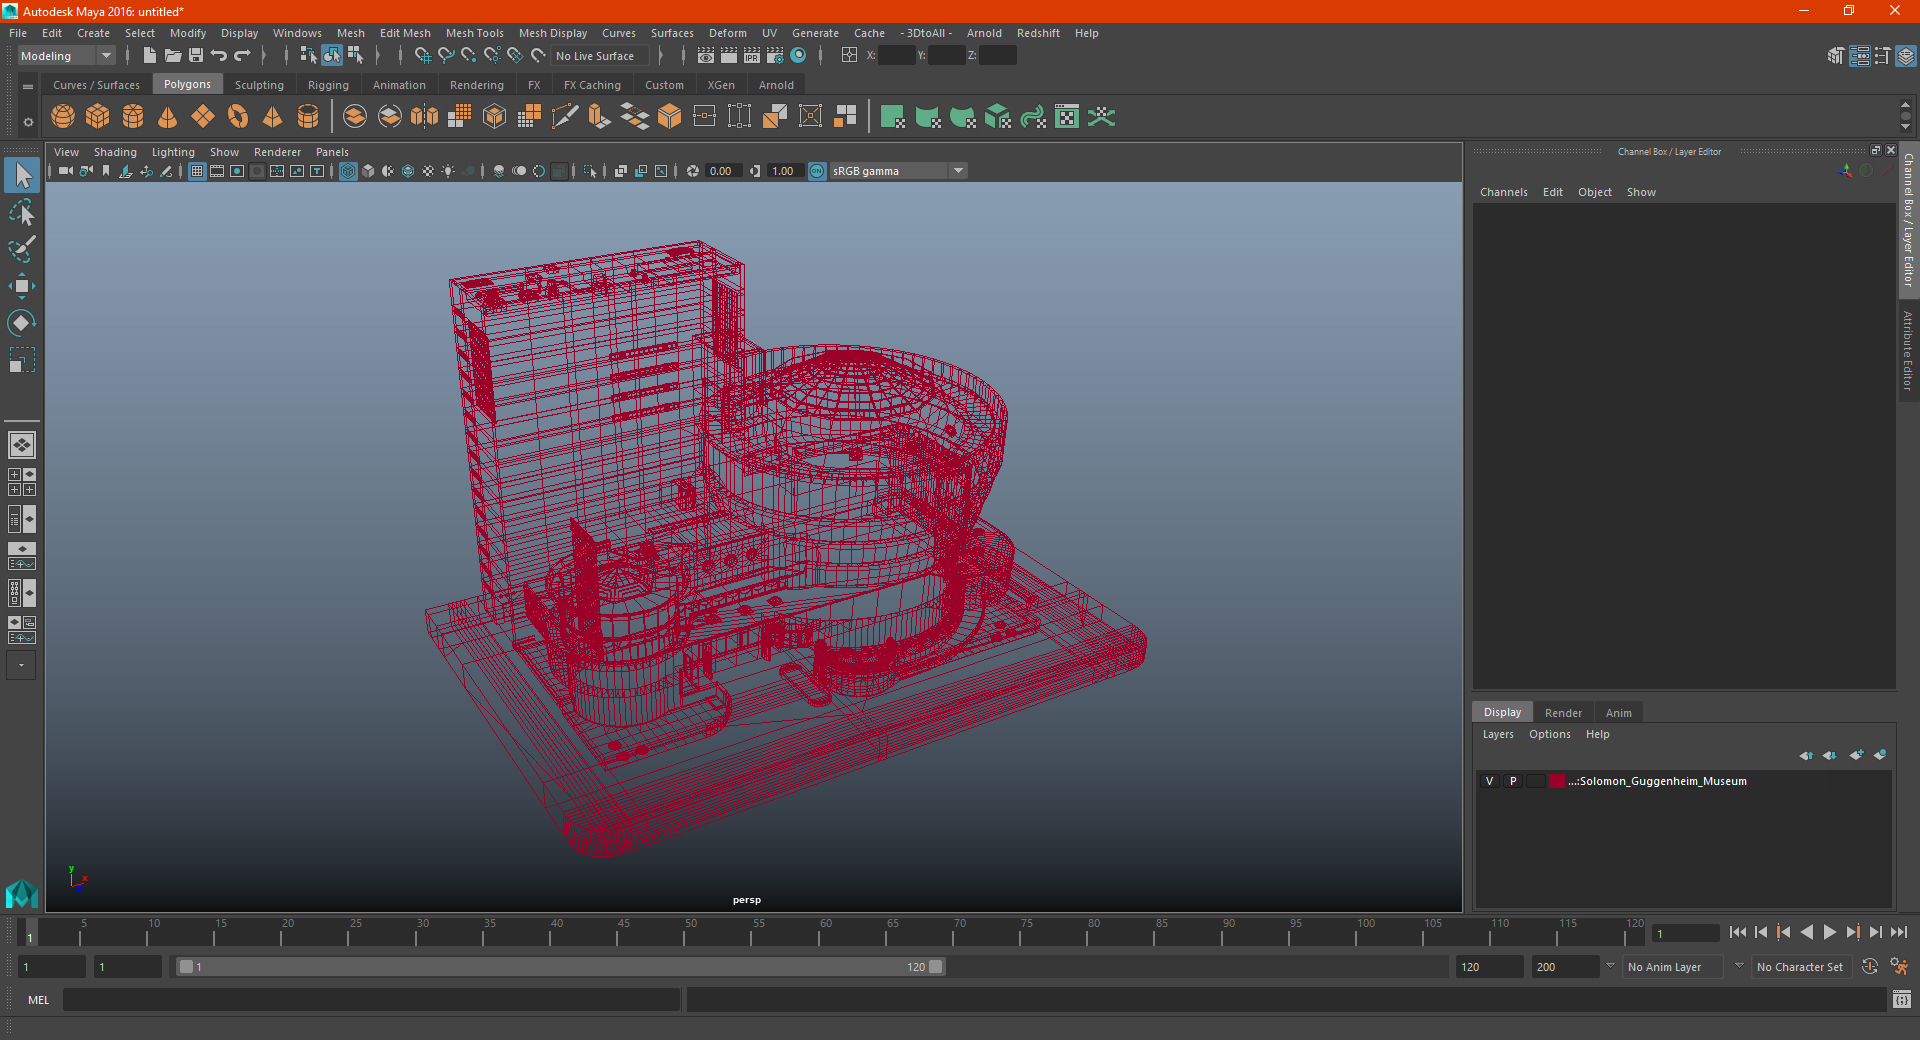Open the Render View window
Image resolution: width=1920 pixels, height=1040 pixels.
pyautogui.click(x=706, y=56)
